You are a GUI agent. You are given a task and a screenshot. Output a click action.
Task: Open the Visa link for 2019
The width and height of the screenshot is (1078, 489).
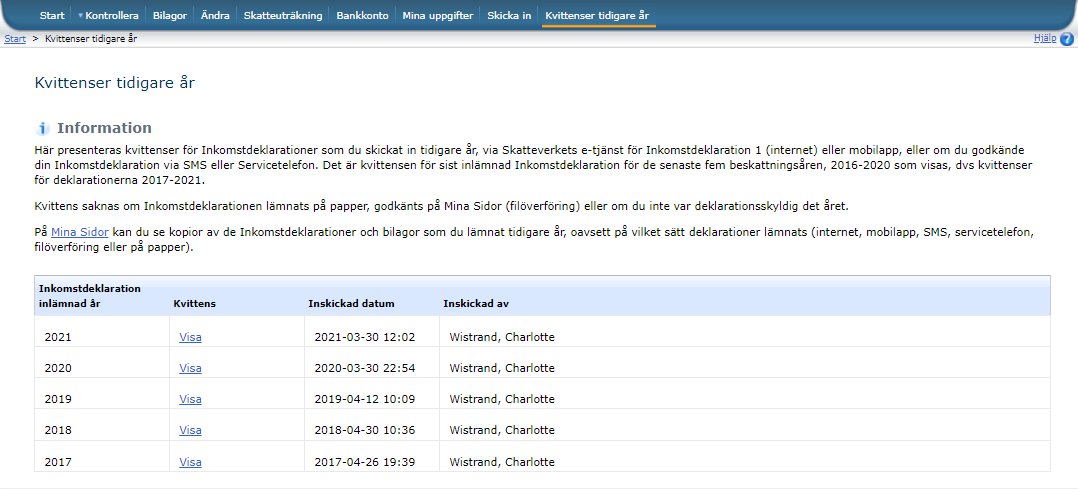190,399
